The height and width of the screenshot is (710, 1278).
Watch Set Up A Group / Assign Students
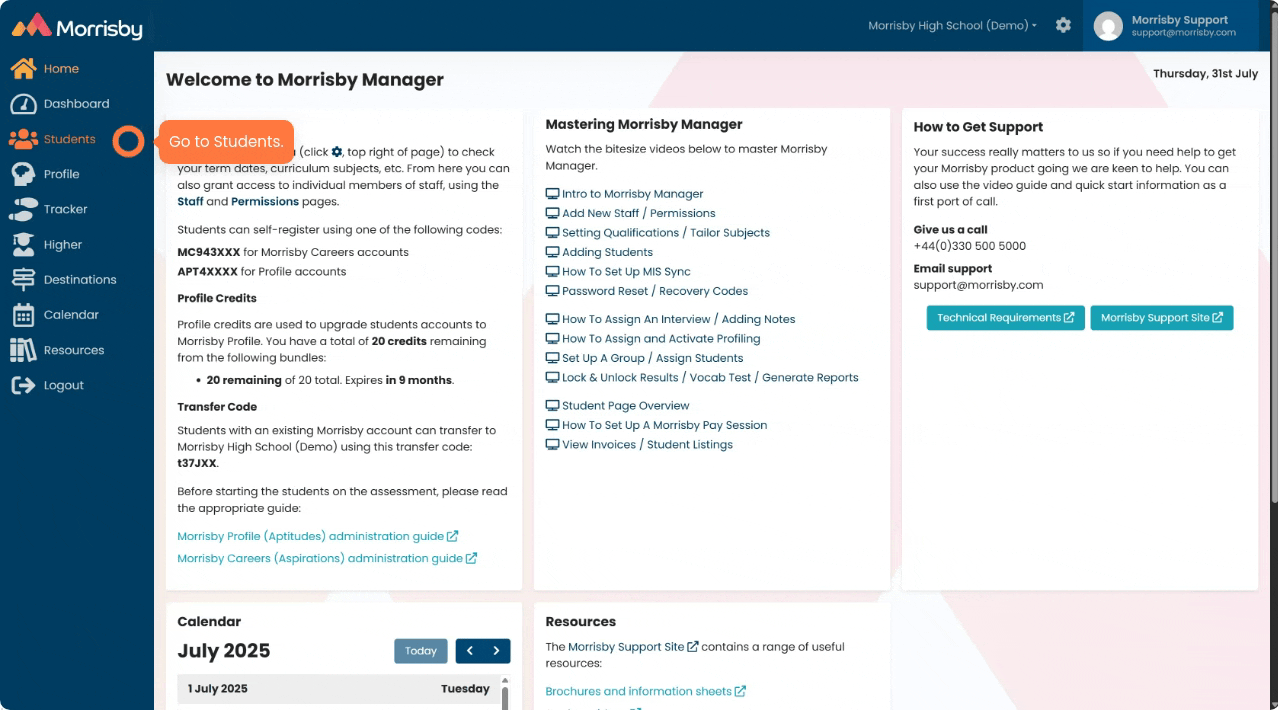(x=653, y=358)
